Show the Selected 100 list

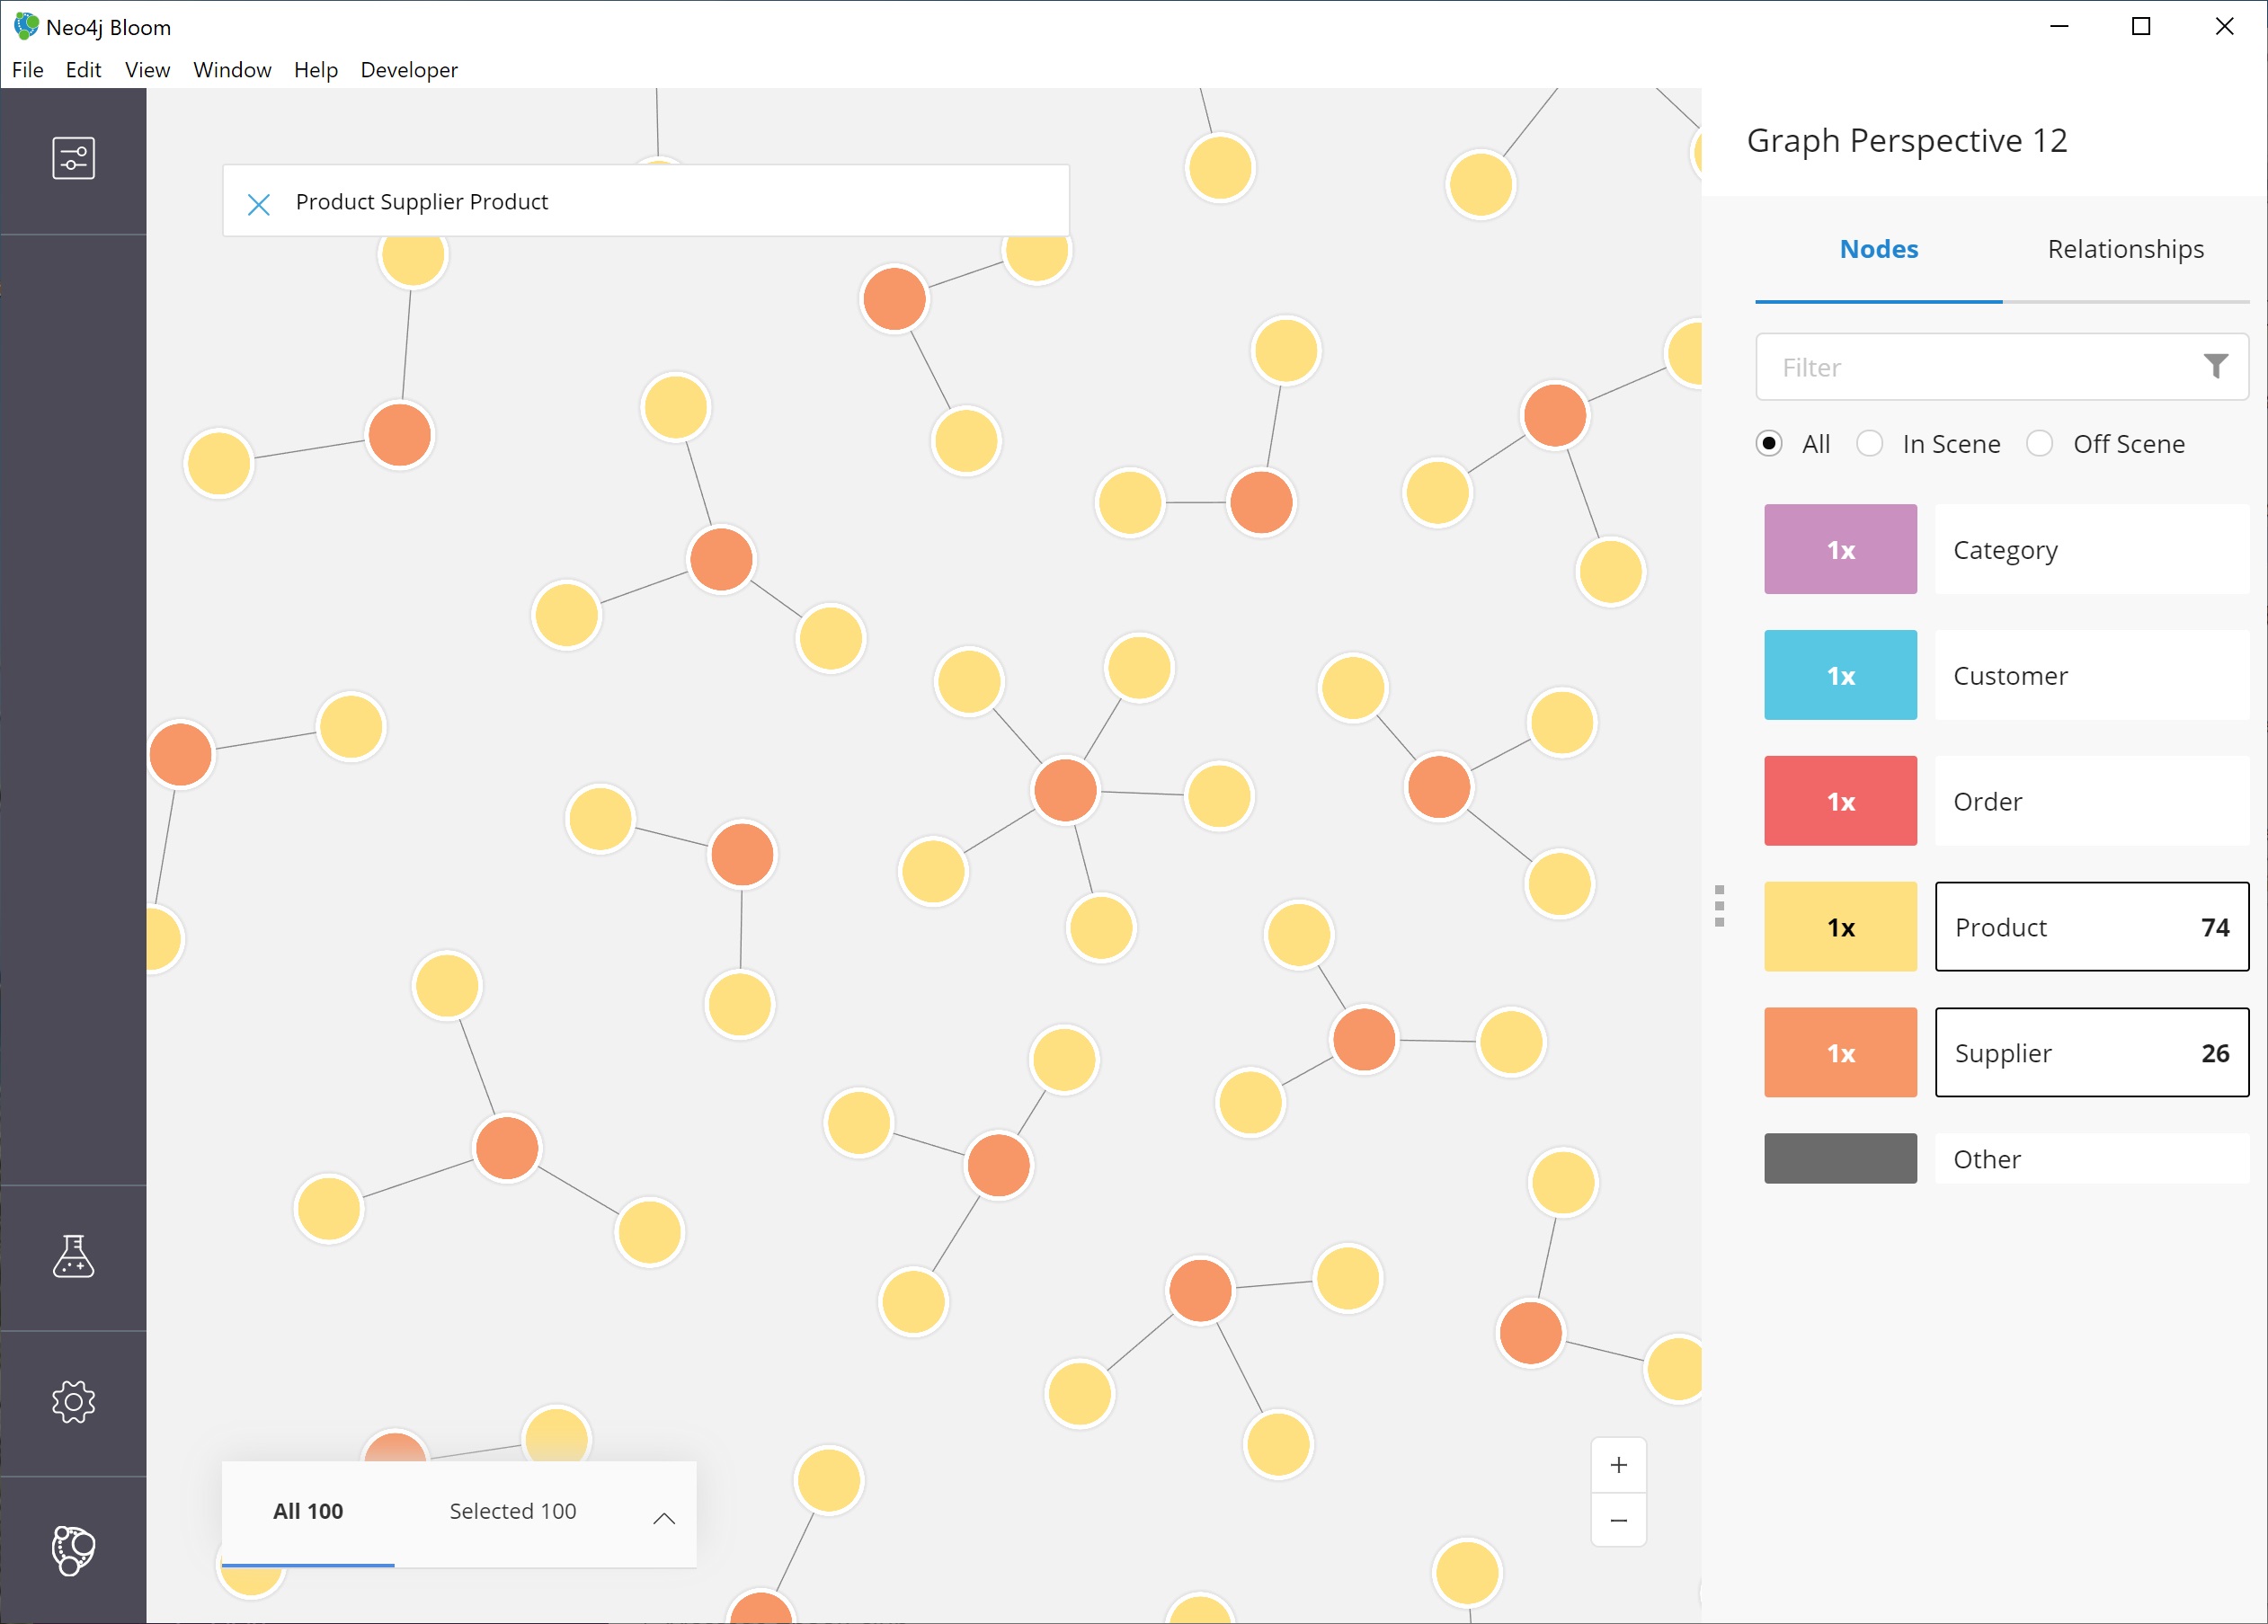click(x=512, y=1510)
